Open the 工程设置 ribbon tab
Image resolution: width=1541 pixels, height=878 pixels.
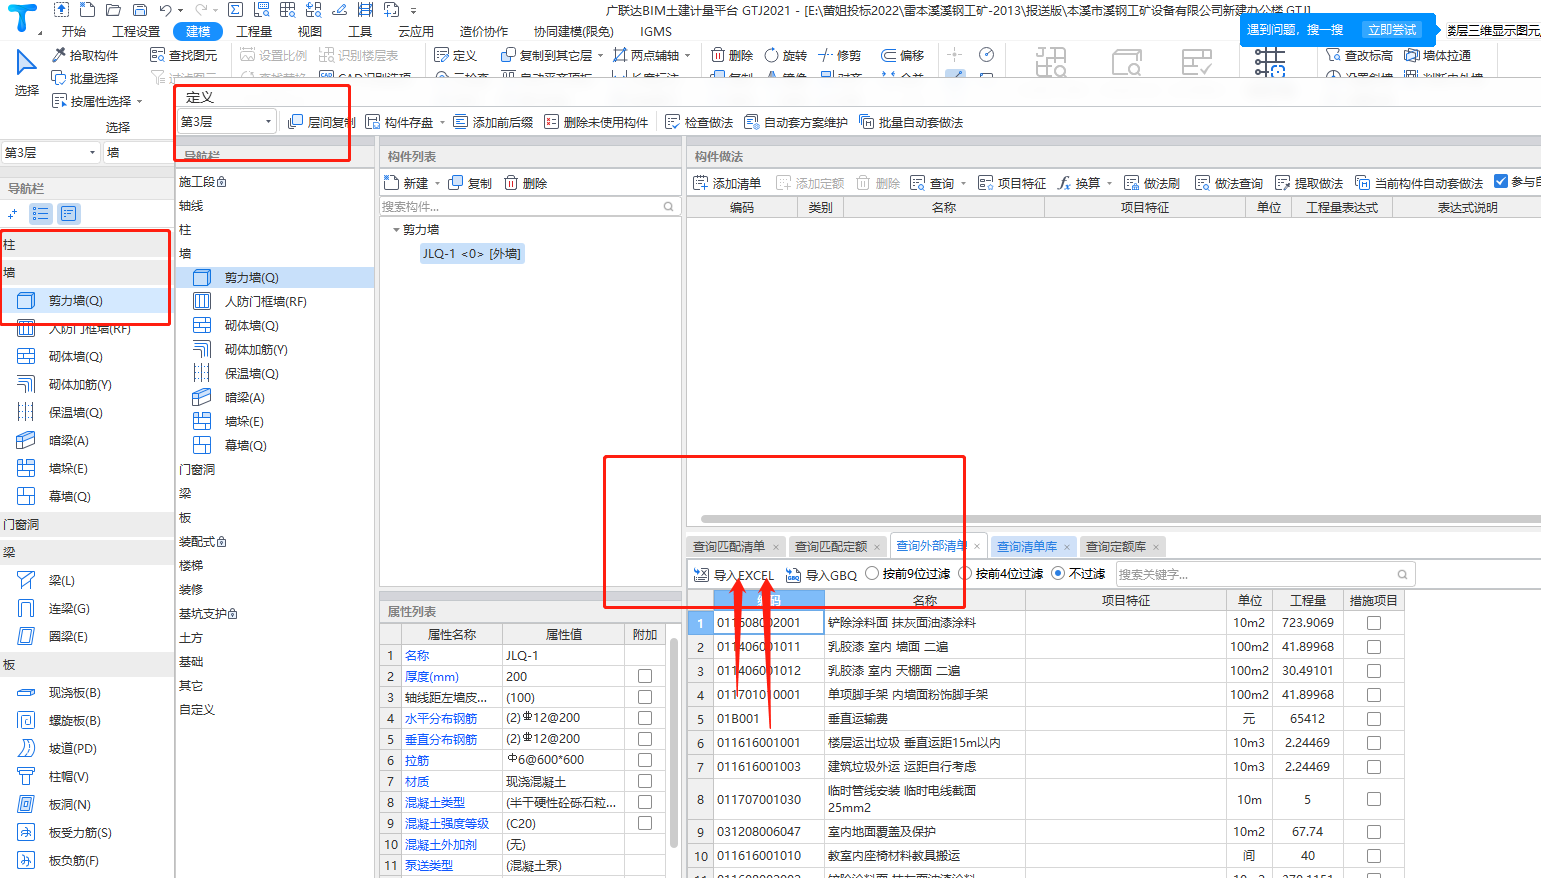(x=136, y=31)
